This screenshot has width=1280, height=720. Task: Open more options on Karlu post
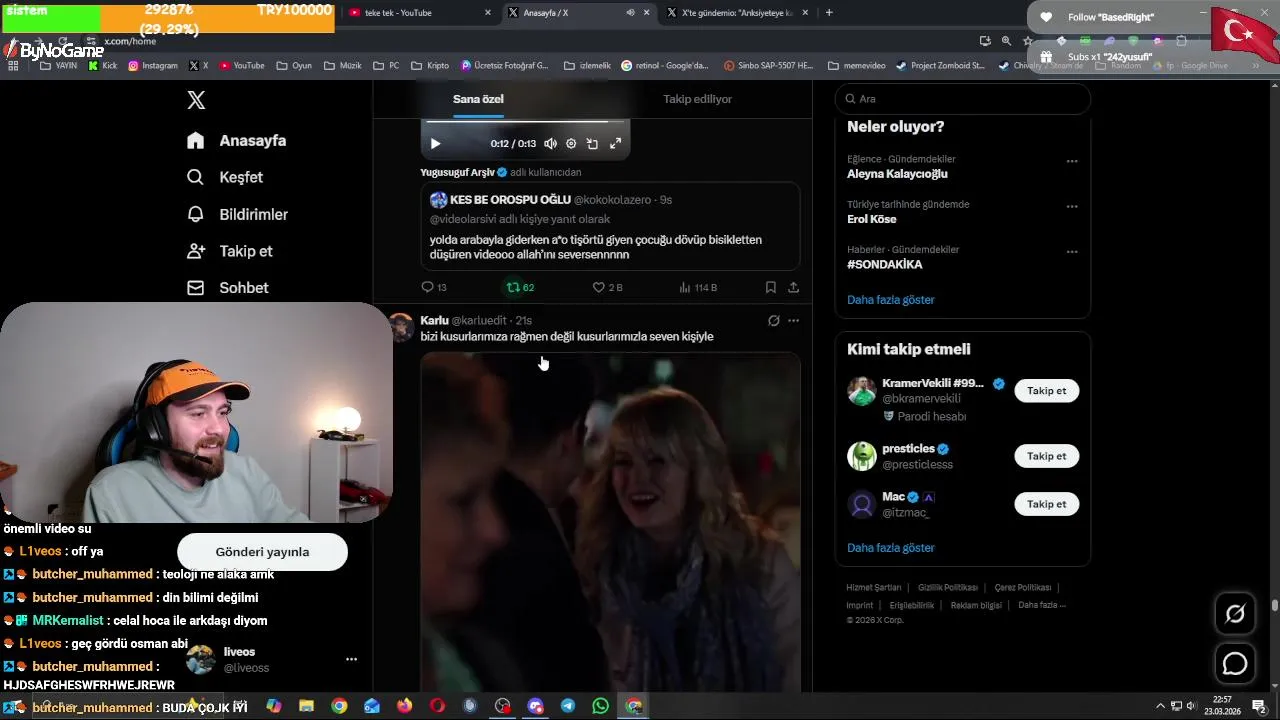coord(793,321)
